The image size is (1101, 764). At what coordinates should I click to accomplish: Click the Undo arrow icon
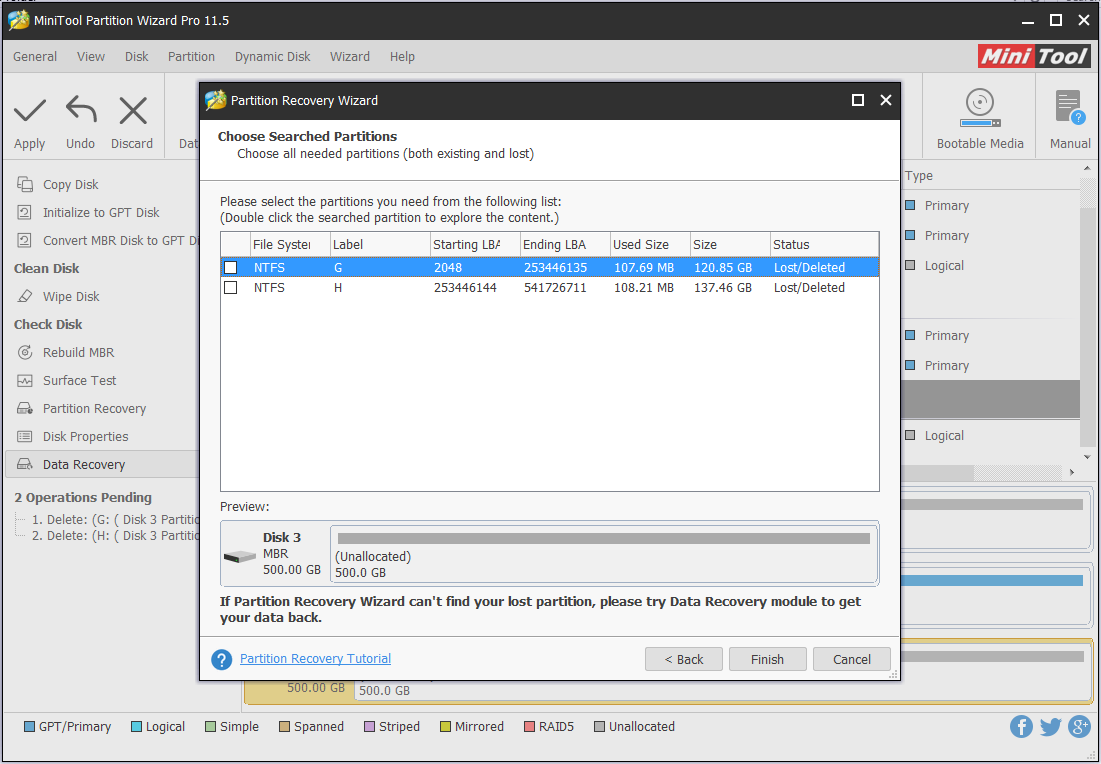81,110
